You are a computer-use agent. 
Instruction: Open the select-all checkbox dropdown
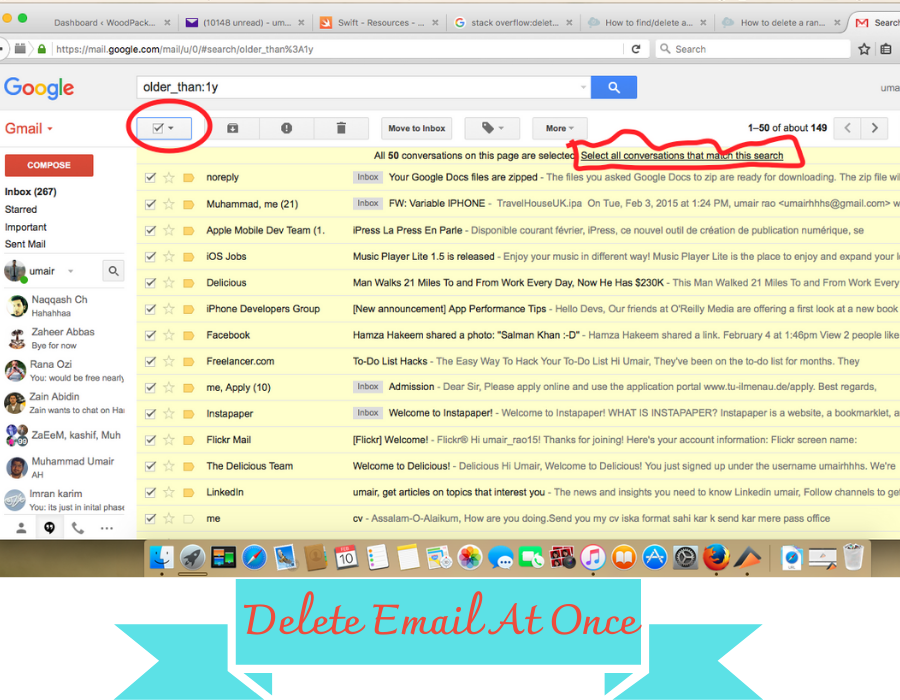[x=171, y=129]
